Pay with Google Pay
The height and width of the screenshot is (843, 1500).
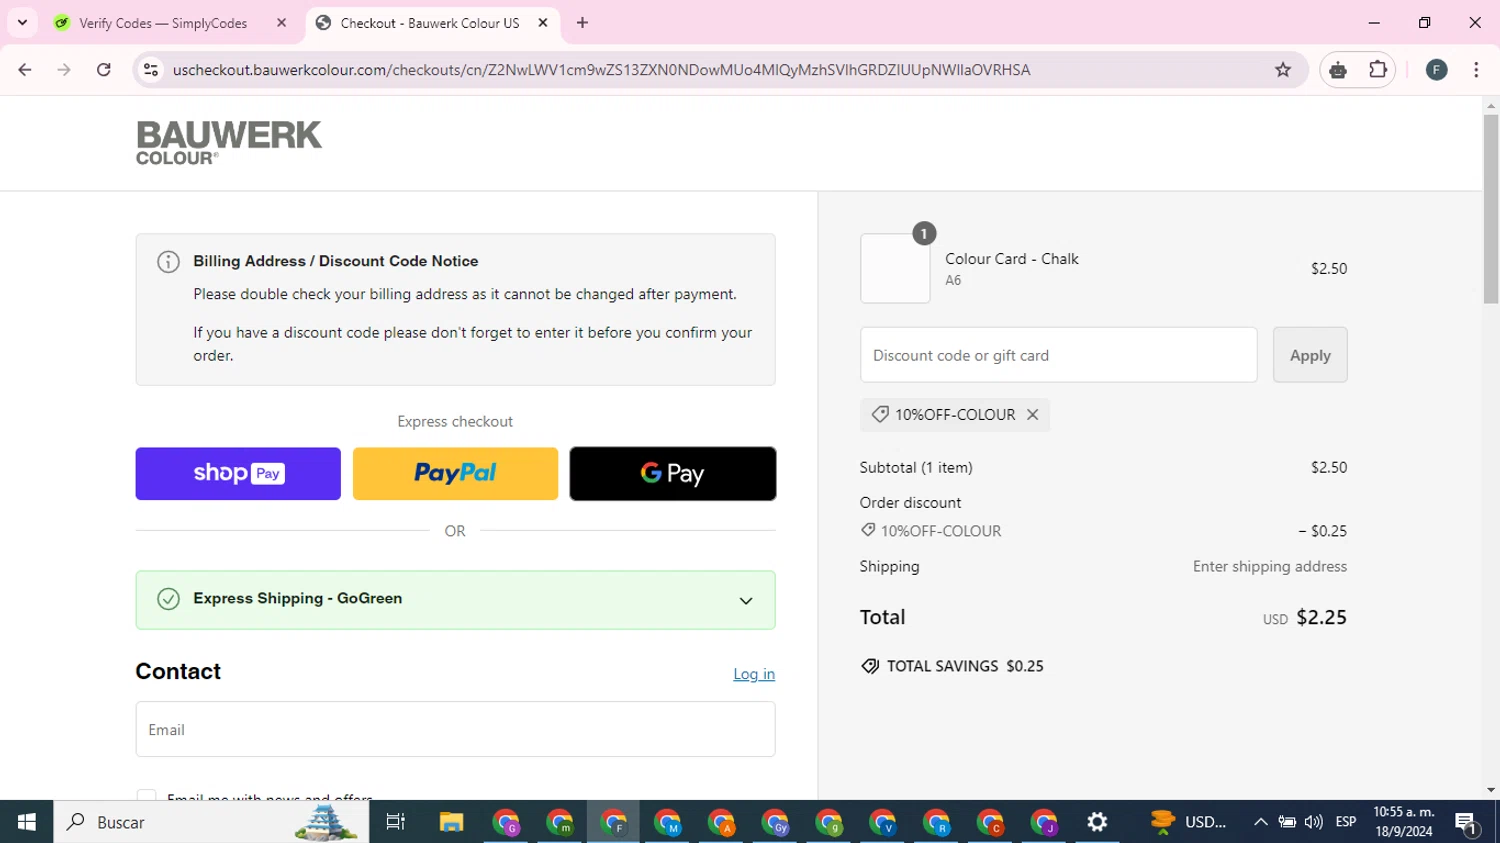coord(673,474)
